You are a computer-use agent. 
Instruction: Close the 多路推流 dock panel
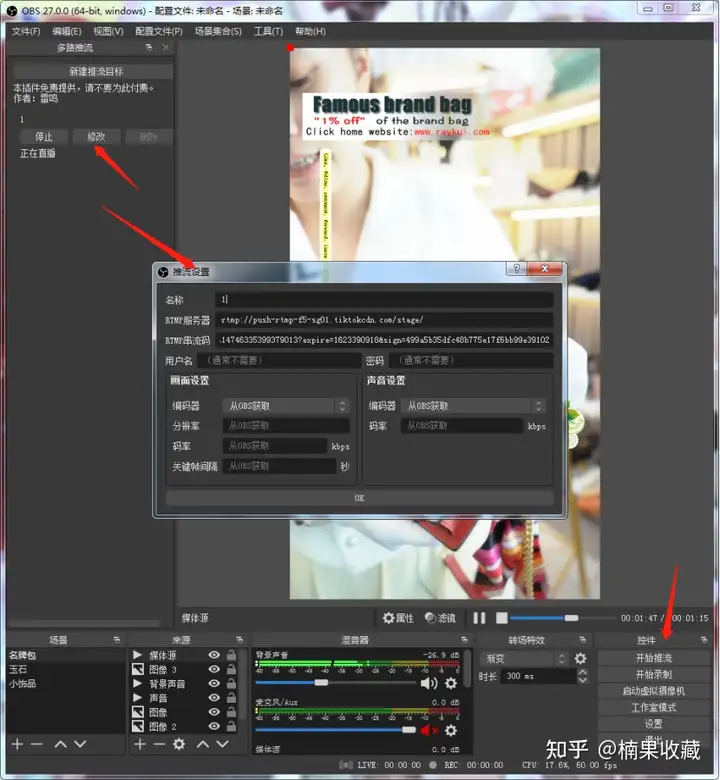tap(166, 47)
